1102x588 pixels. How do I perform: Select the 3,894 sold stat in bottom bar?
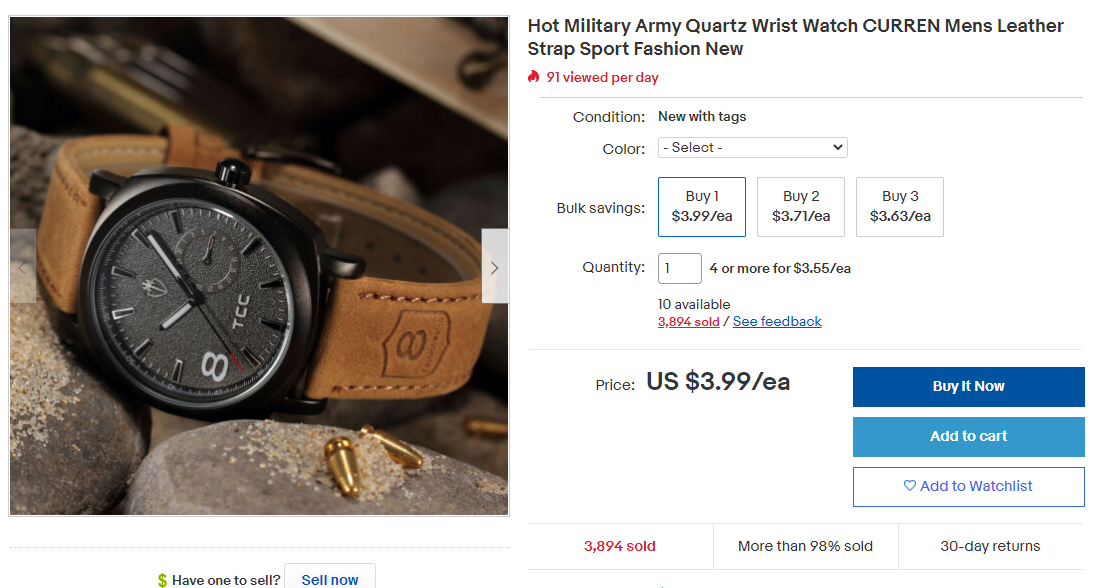click(x=620, y=546)
